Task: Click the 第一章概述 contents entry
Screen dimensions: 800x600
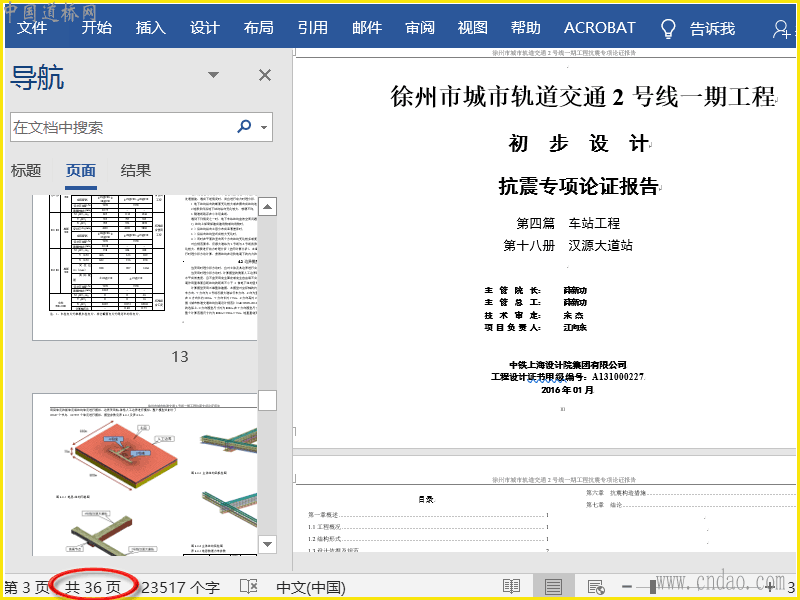Action: [428, 515]
